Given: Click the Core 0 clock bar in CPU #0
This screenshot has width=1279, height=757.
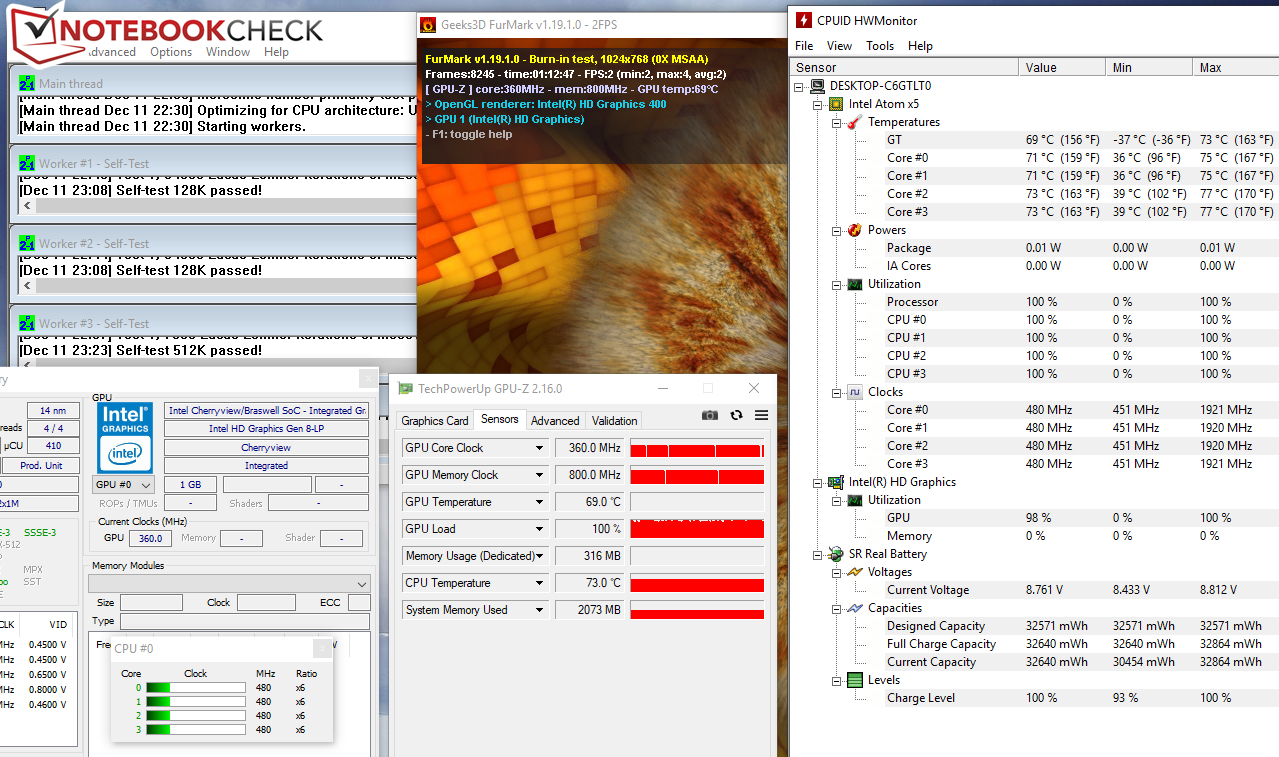Looking at the screenshot, I should pyautogui.click(x=195, y=687).
